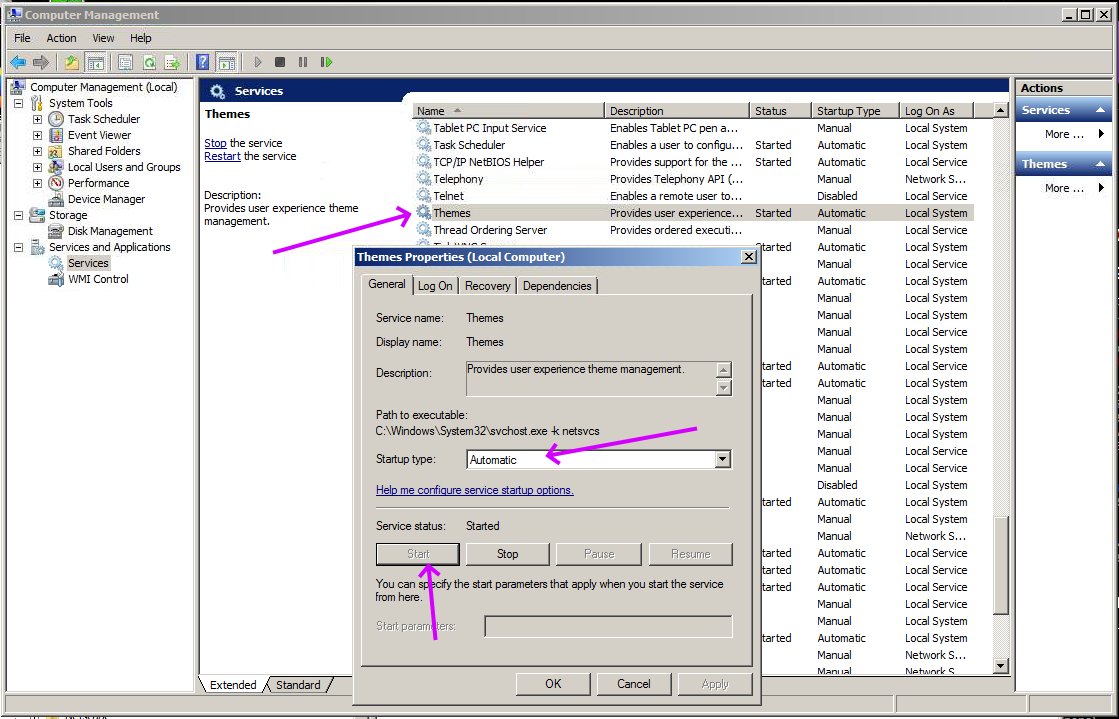1119x719 pixels.
Task: Click the Refresh toolbar icon
Action: click(x=149, y=62)
